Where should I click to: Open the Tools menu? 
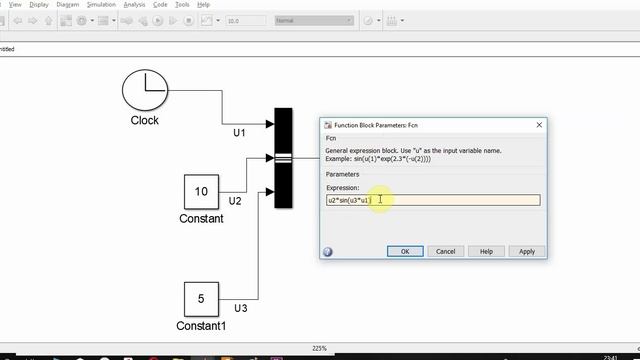pyautogui.click(x=182, y=4)
